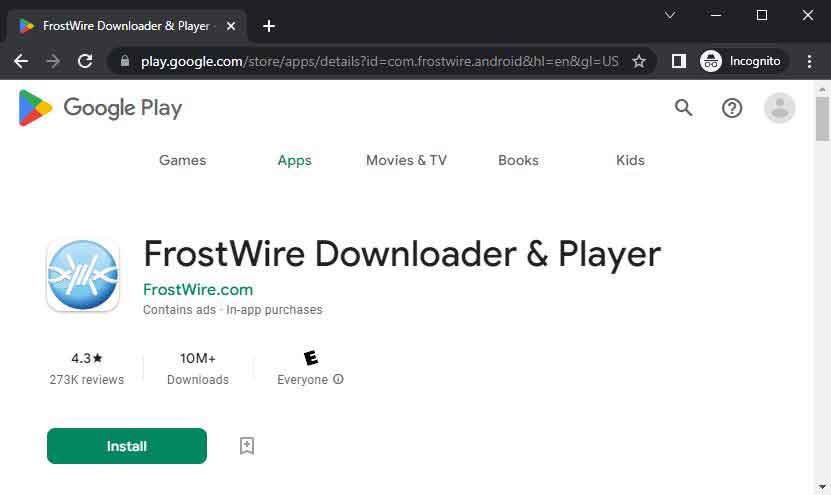This screenshot has width=831, height=495.
Task: Open the FrostWire.com developer link
Action: point(198,289)
